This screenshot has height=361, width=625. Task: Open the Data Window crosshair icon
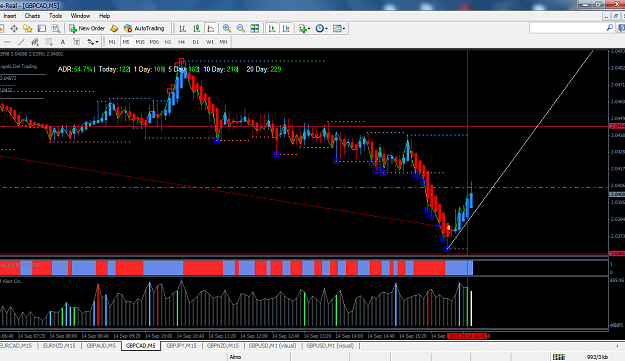(14, 28)
